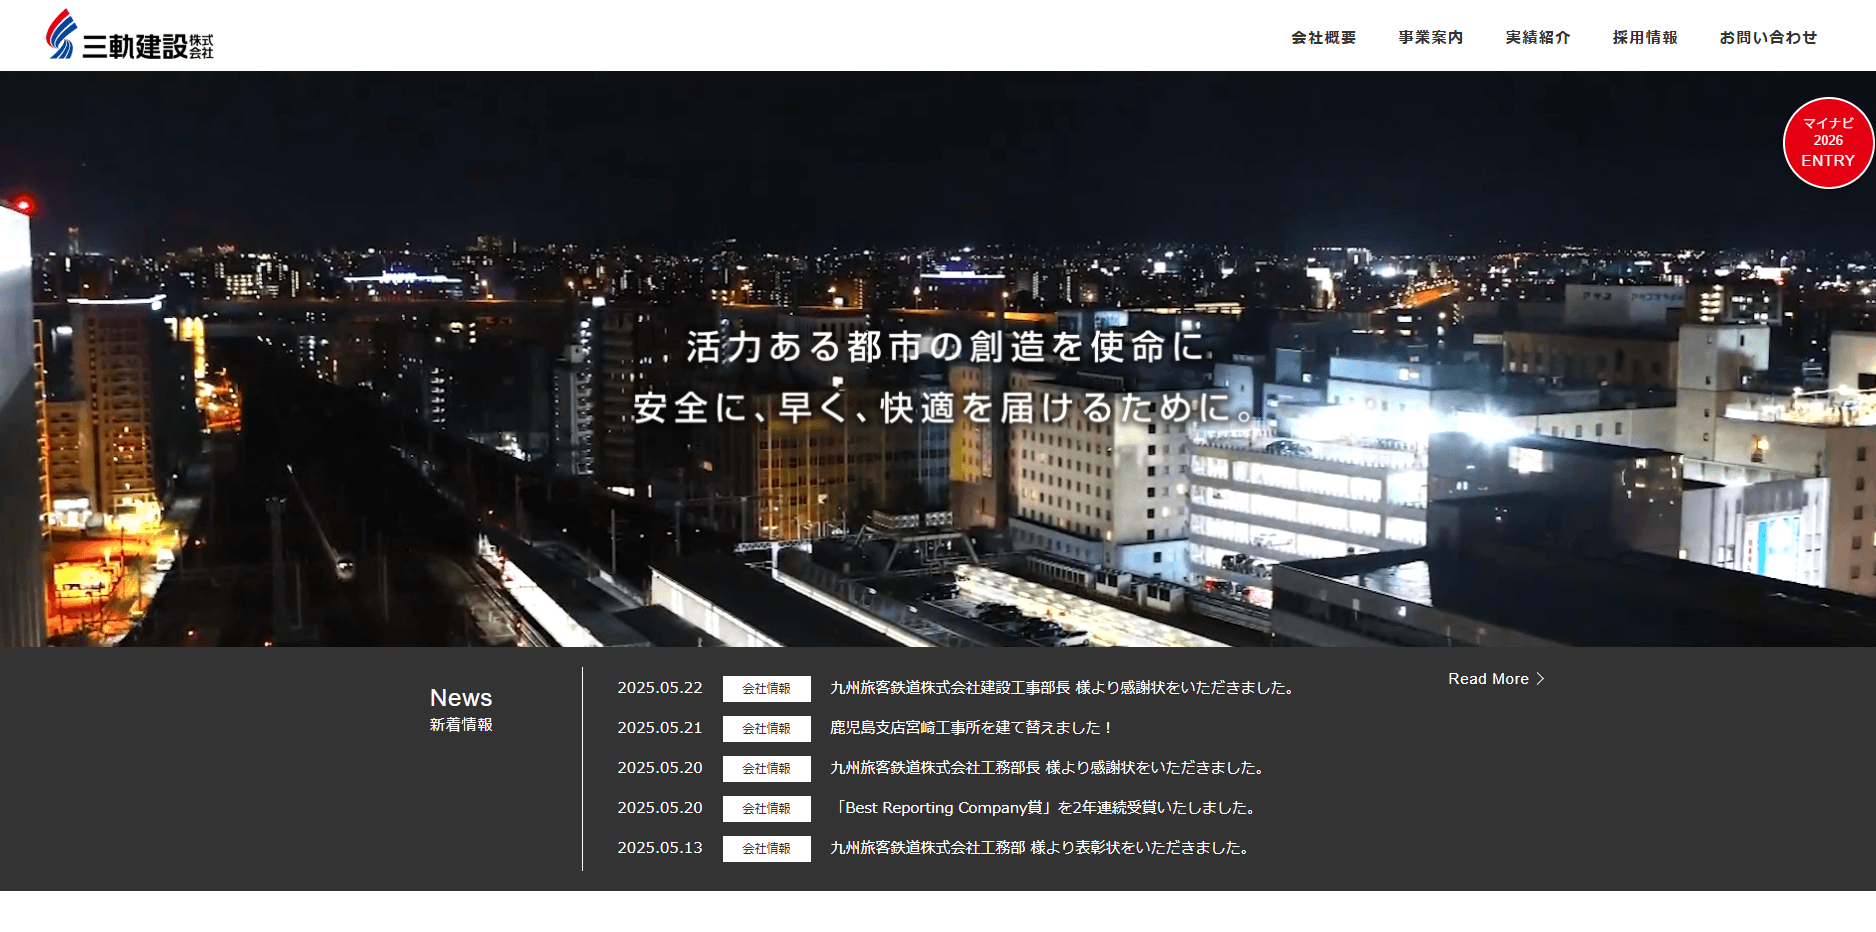Click 会社情報 tag on 2025.05.13 row
This screenshot has width=1876, height=932.
(766, 848)
